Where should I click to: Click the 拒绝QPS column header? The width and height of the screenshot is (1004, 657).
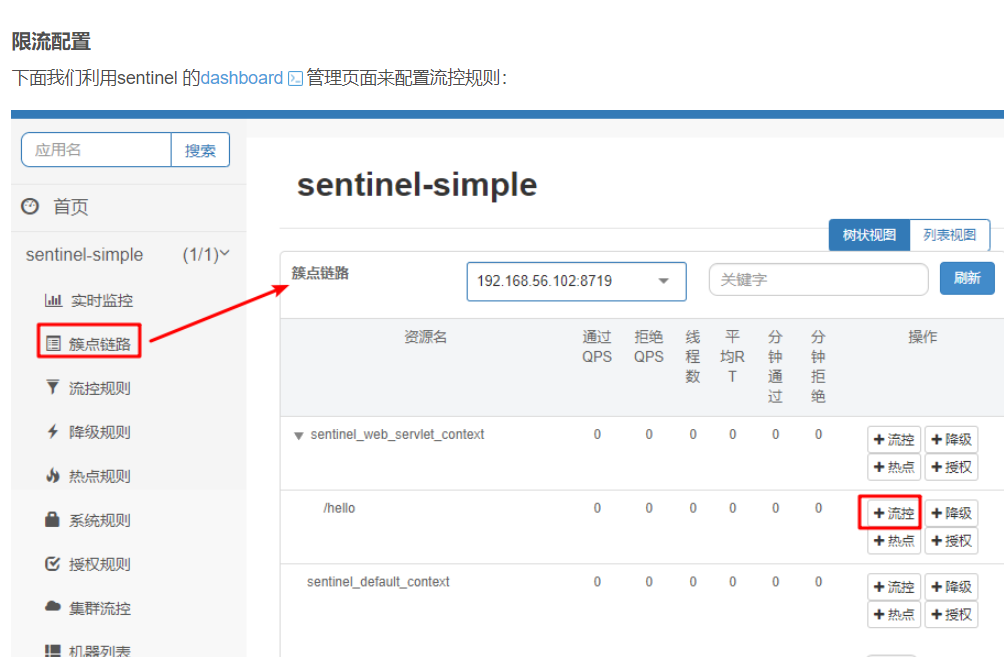pos(649,346)
